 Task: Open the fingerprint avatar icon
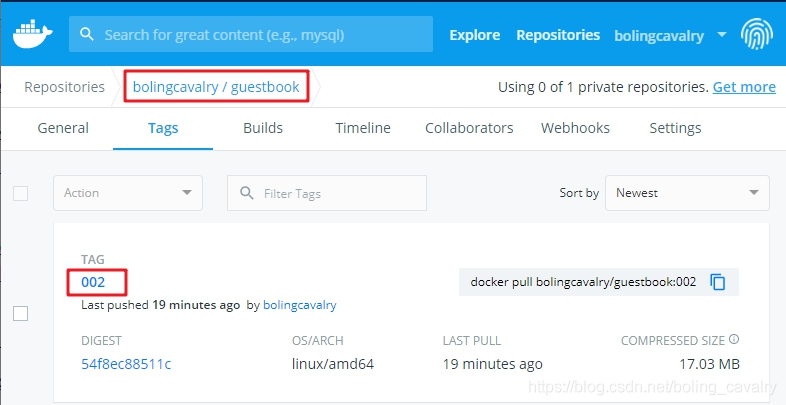[x=756, y=34]
